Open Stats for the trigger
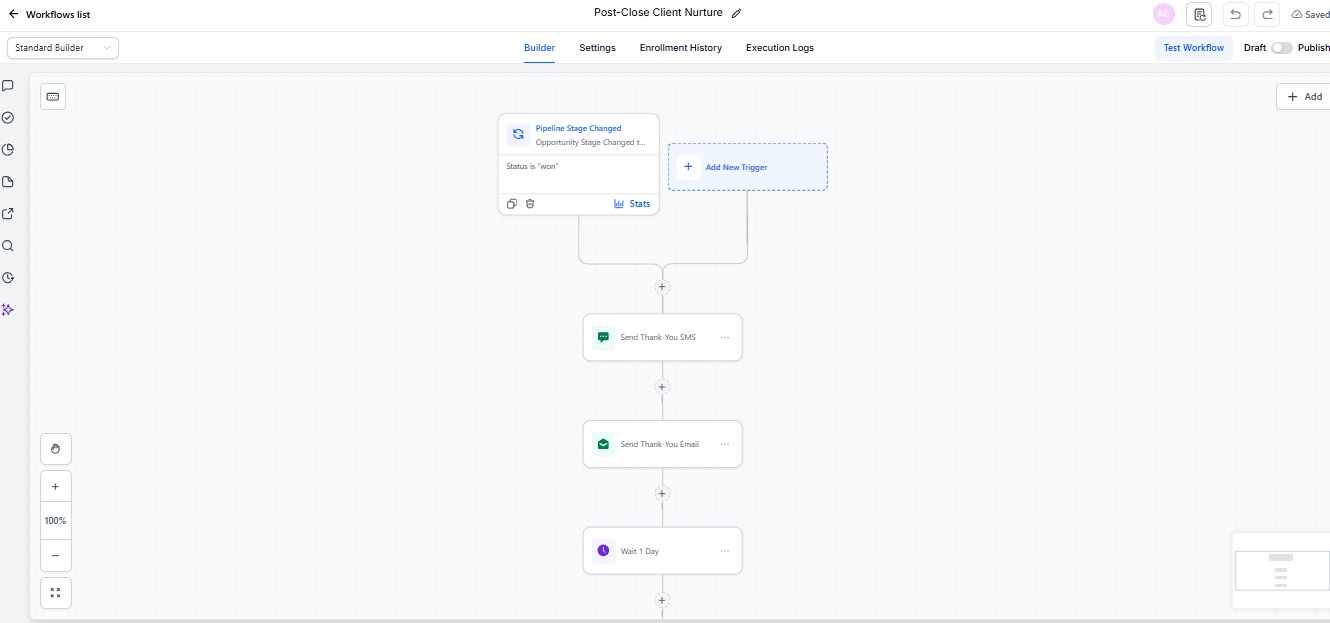 pyautogui.click(x=632, y=204)
